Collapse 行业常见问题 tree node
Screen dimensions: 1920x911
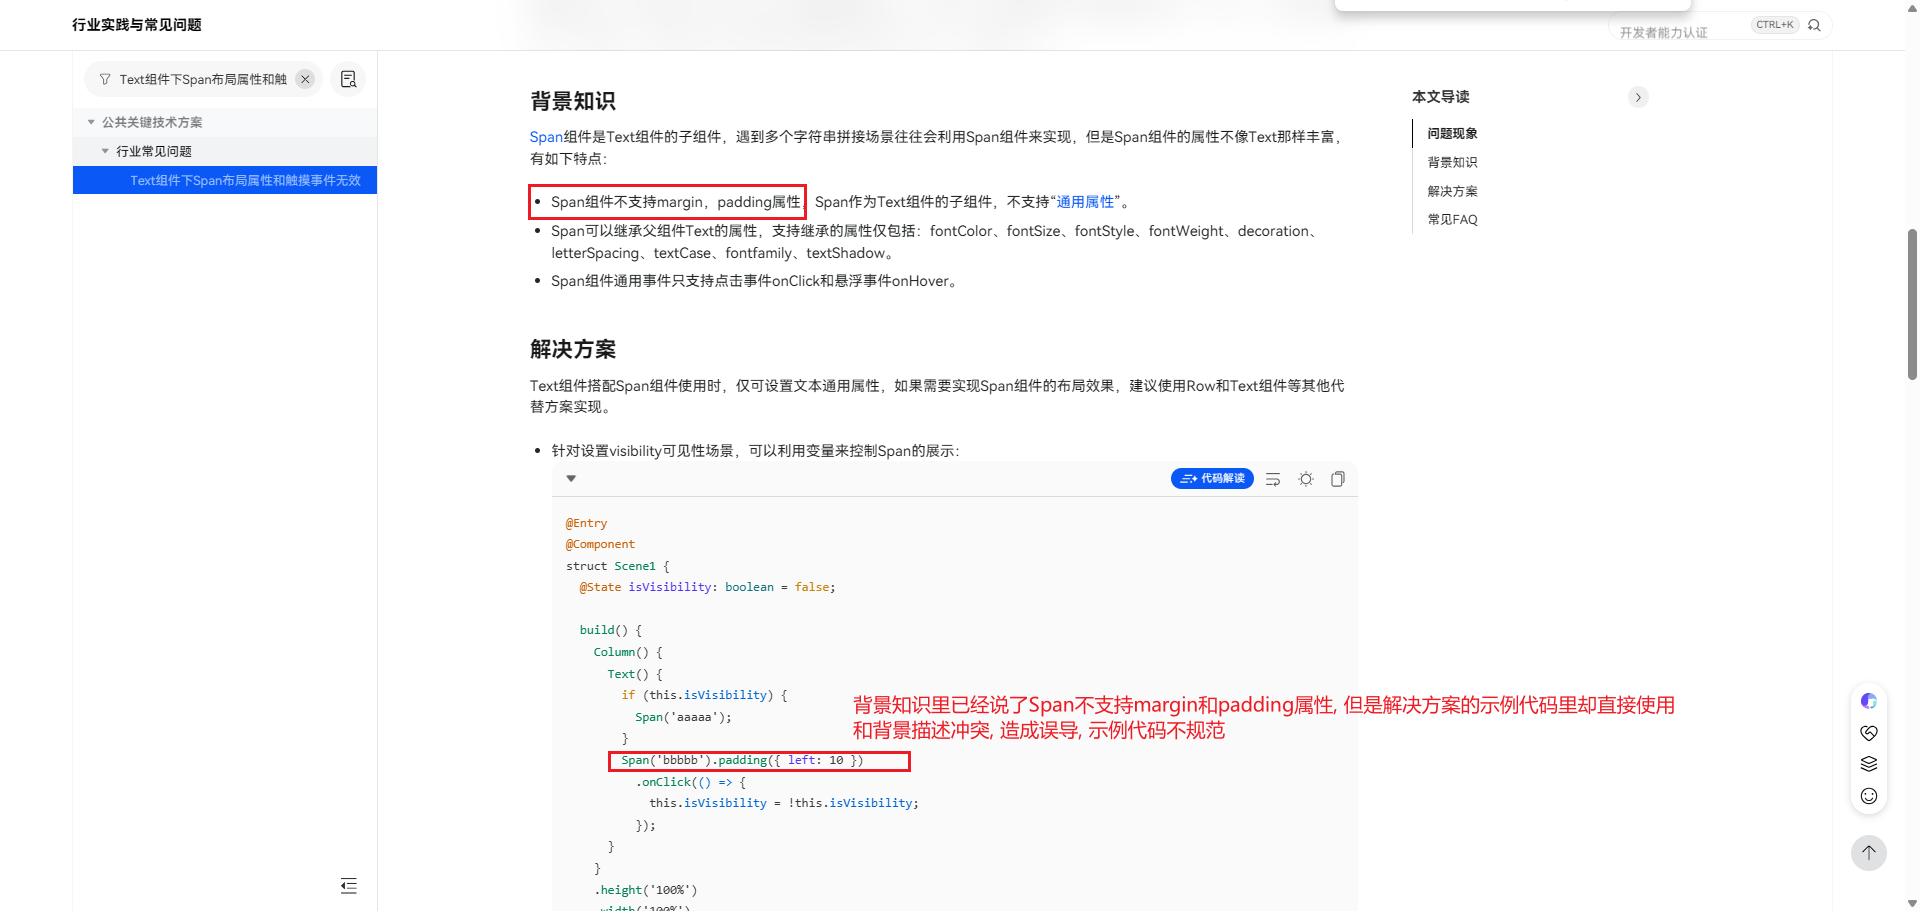tap(105, 151)
